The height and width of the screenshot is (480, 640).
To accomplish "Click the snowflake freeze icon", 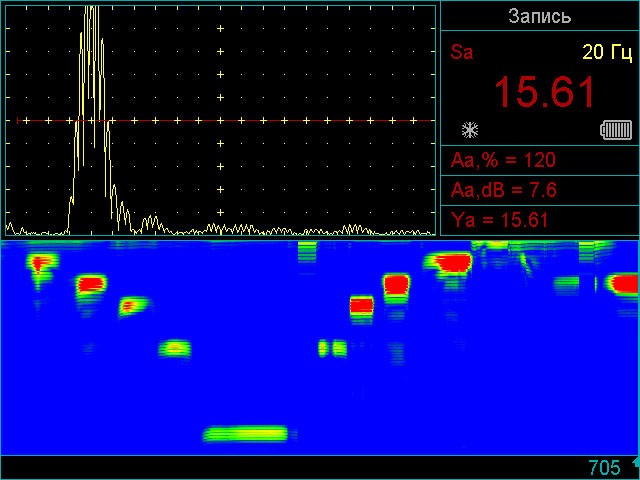I will click(468, 129).
